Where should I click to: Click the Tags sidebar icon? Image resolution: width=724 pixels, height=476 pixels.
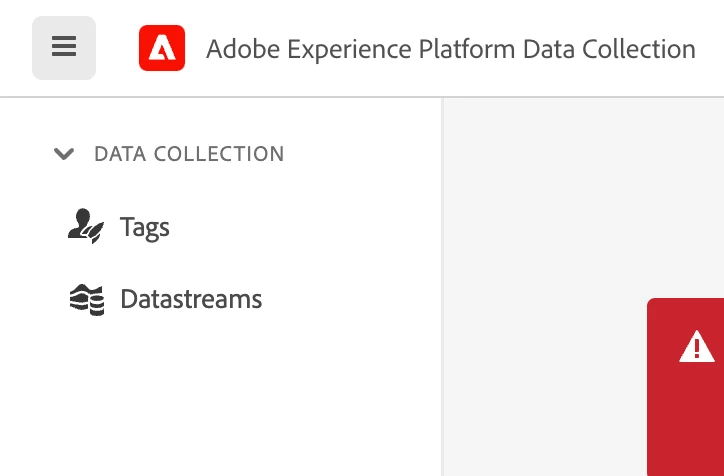(85, 227)
